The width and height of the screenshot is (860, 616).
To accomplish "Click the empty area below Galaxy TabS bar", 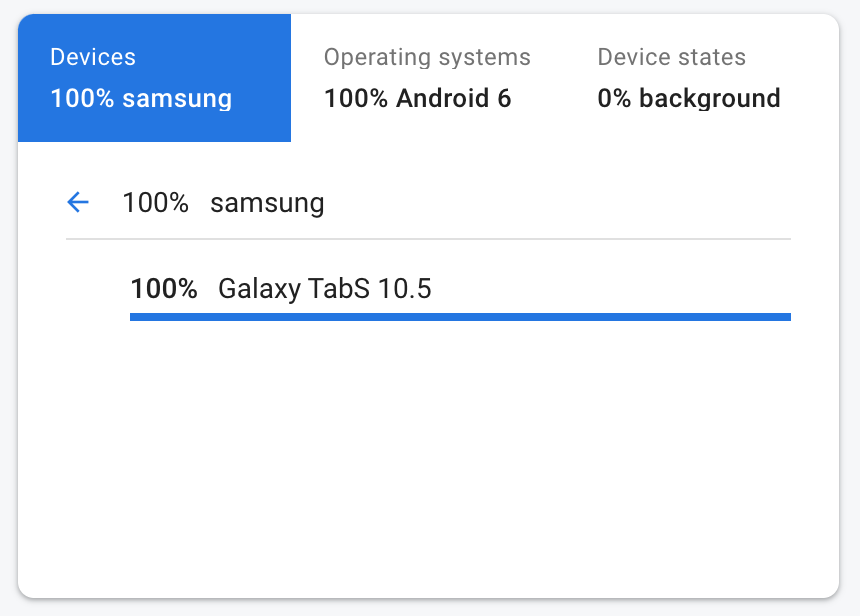I will tap(428, 450).
